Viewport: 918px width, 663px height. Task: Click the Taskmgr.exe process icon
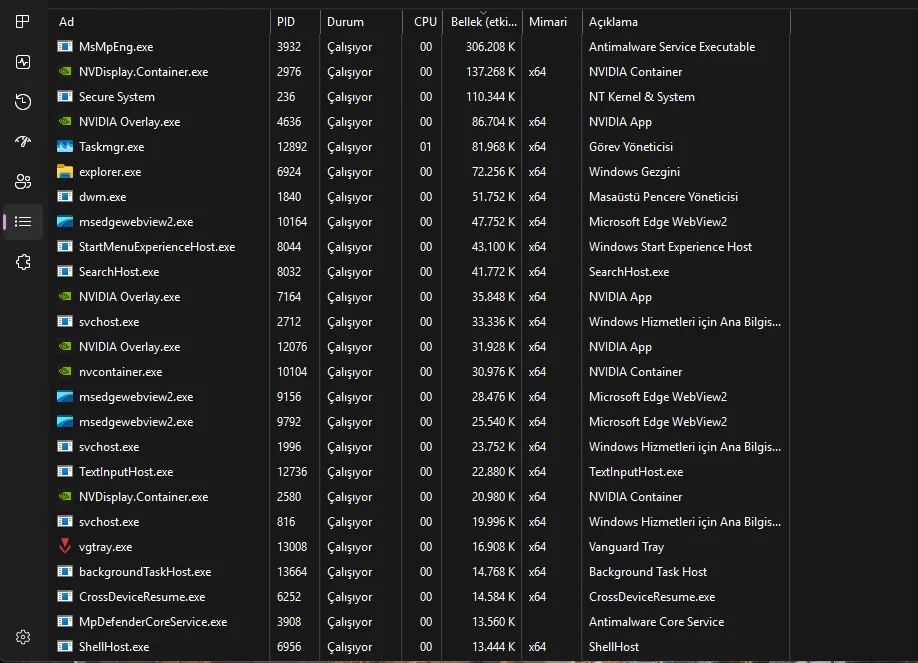pos(65,146)
